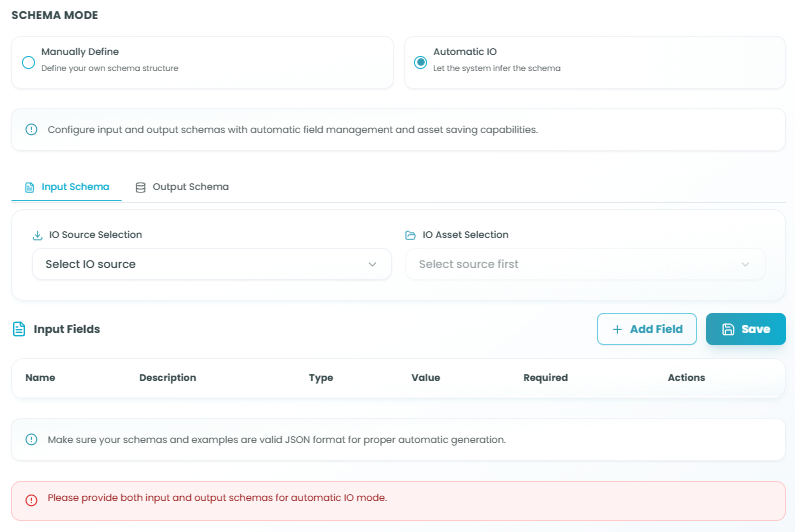Click the IO Asset Selection folder icon
795x532 pixels.
410,235
